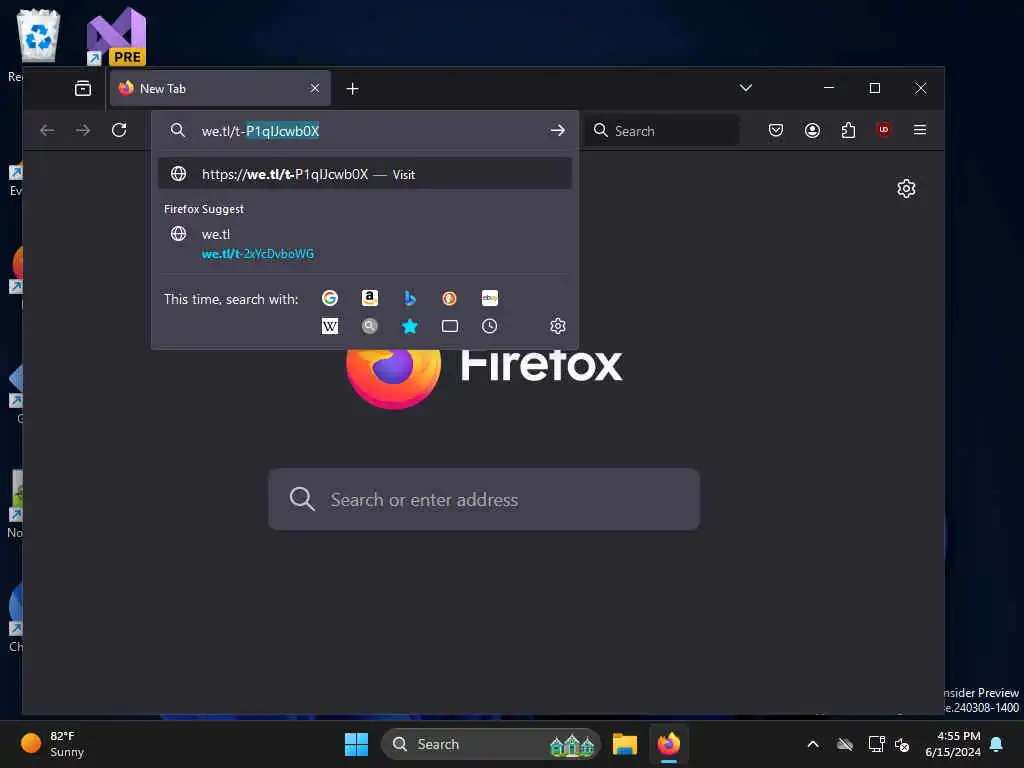Viewport: 1024px width, 768px height.
Task: Open the notifications bell icon
Action: pyautogui.click(x=997, y=744)
